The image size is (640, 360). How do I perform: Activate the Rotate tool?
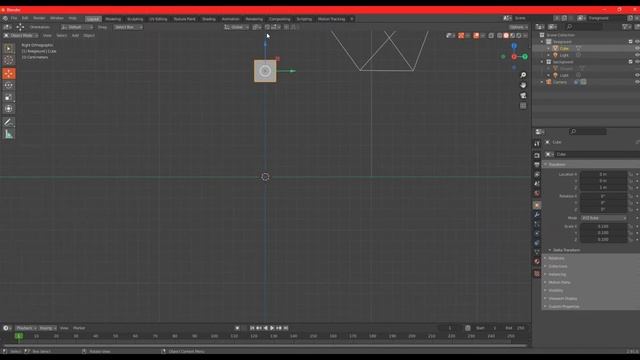tap(9, 85)
